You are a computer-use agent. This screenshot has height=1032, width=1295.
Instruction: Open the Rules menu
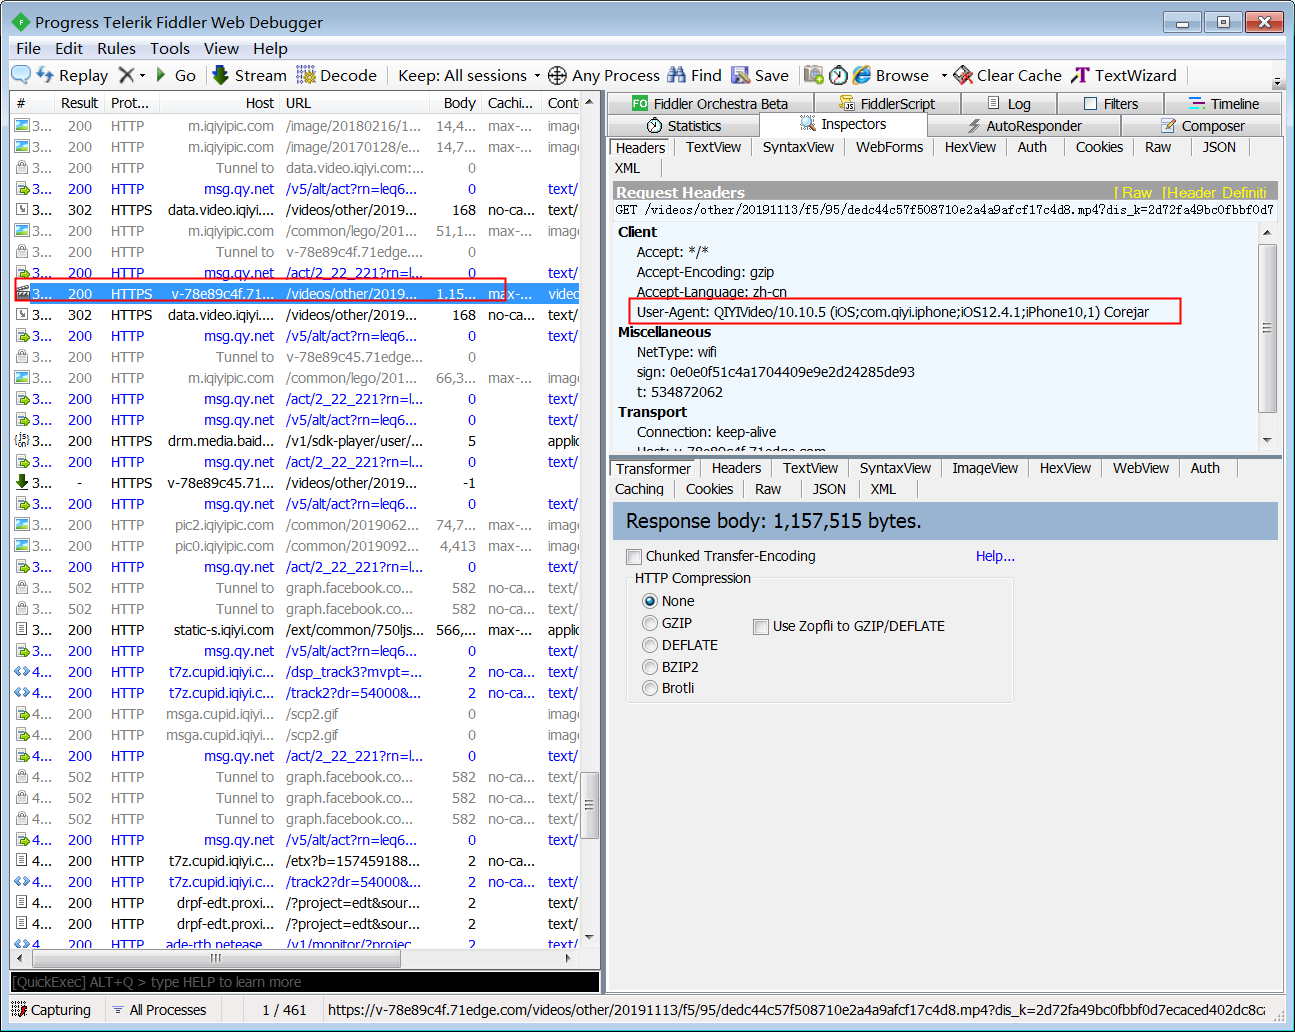pos(116,48)
